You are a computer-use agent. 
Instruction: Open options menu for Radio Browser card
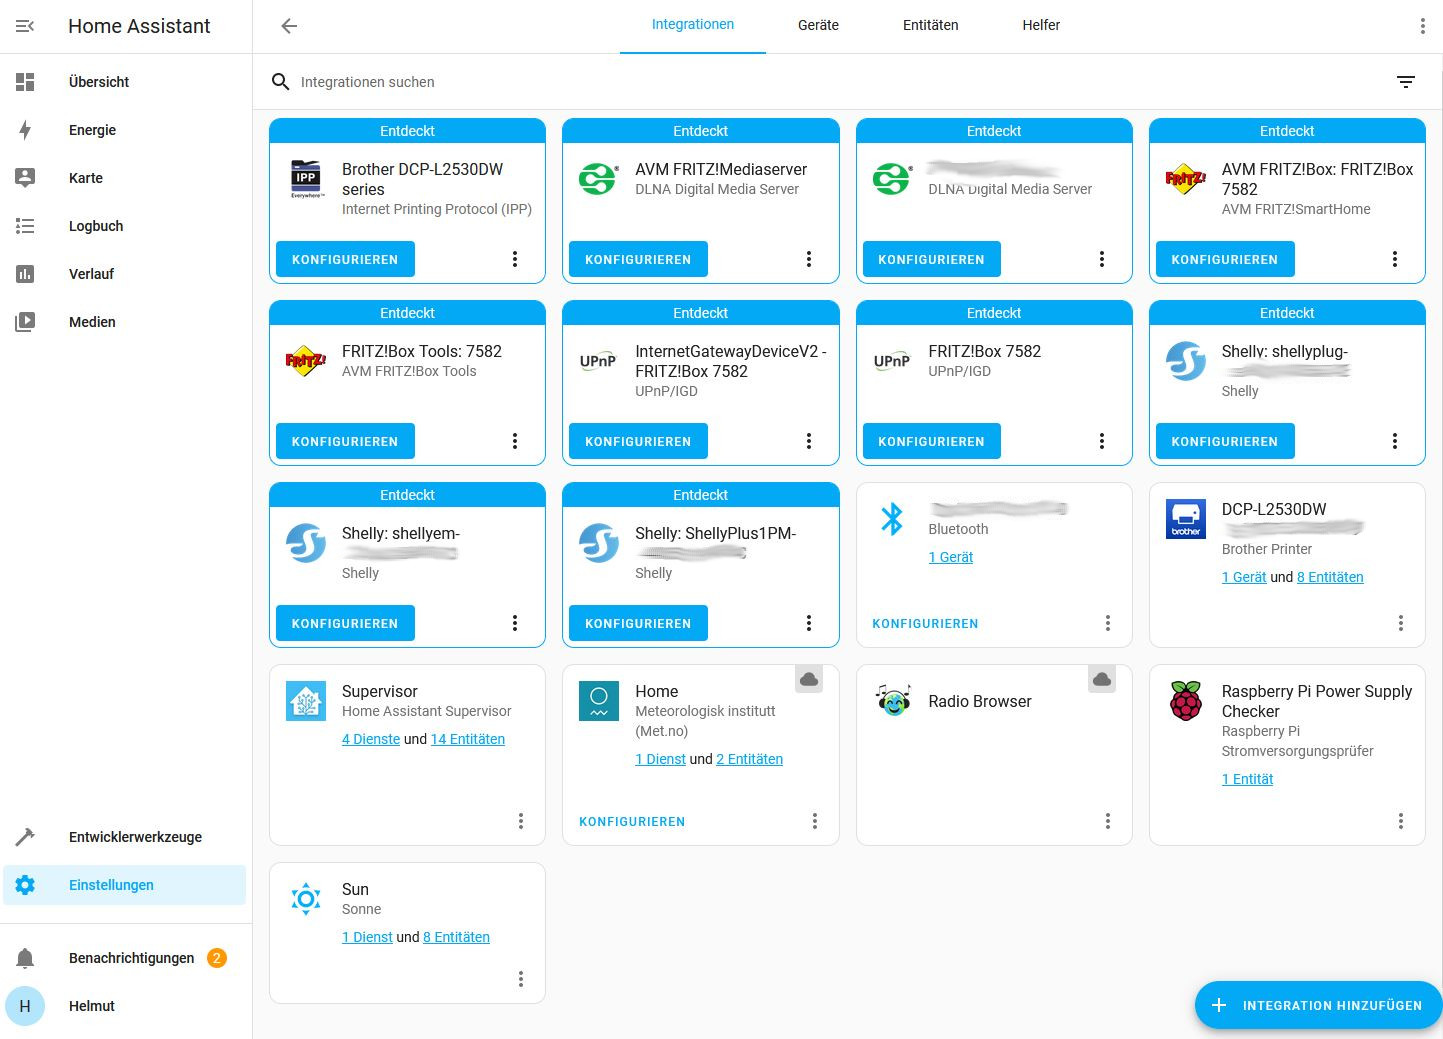pyautogui.click(x=1108, y=821)
